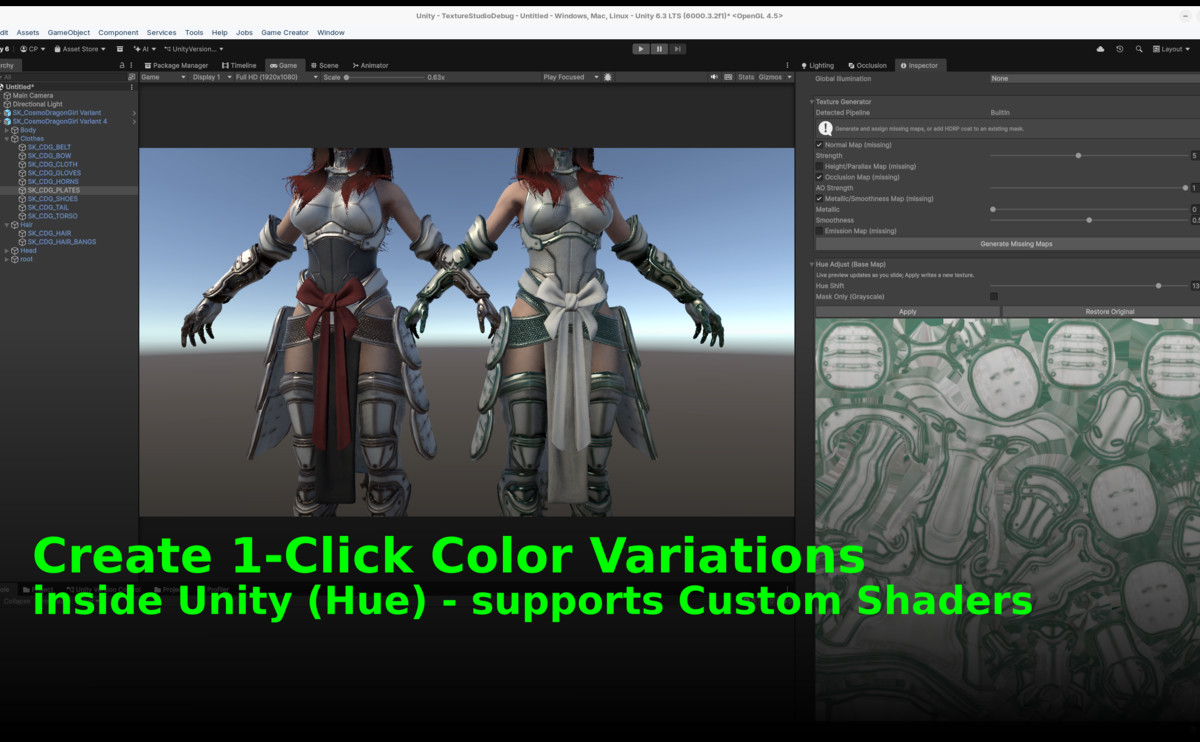Toggle the mute audio speaker icon
The height and width of the screenshot is (742, 1200).
pyautogui.click(x=714, y=77)
